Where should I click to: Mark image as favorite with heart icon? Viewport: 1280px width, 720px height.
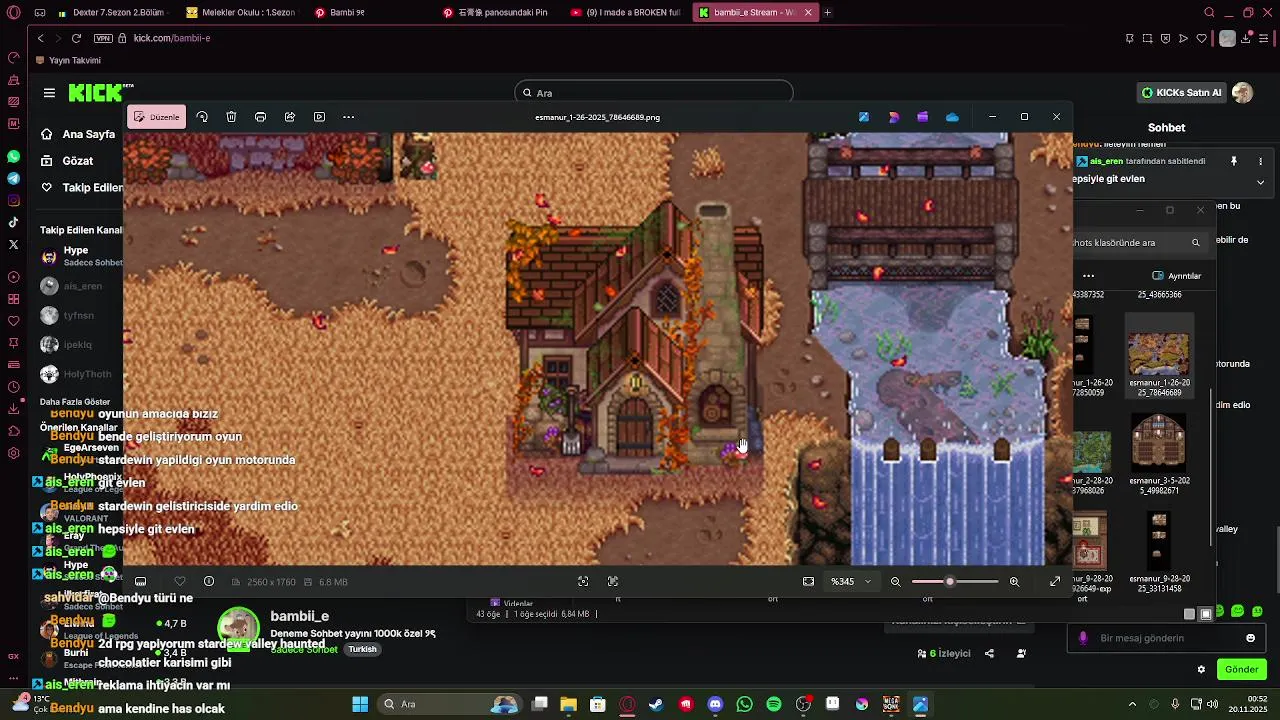point(180,581)
